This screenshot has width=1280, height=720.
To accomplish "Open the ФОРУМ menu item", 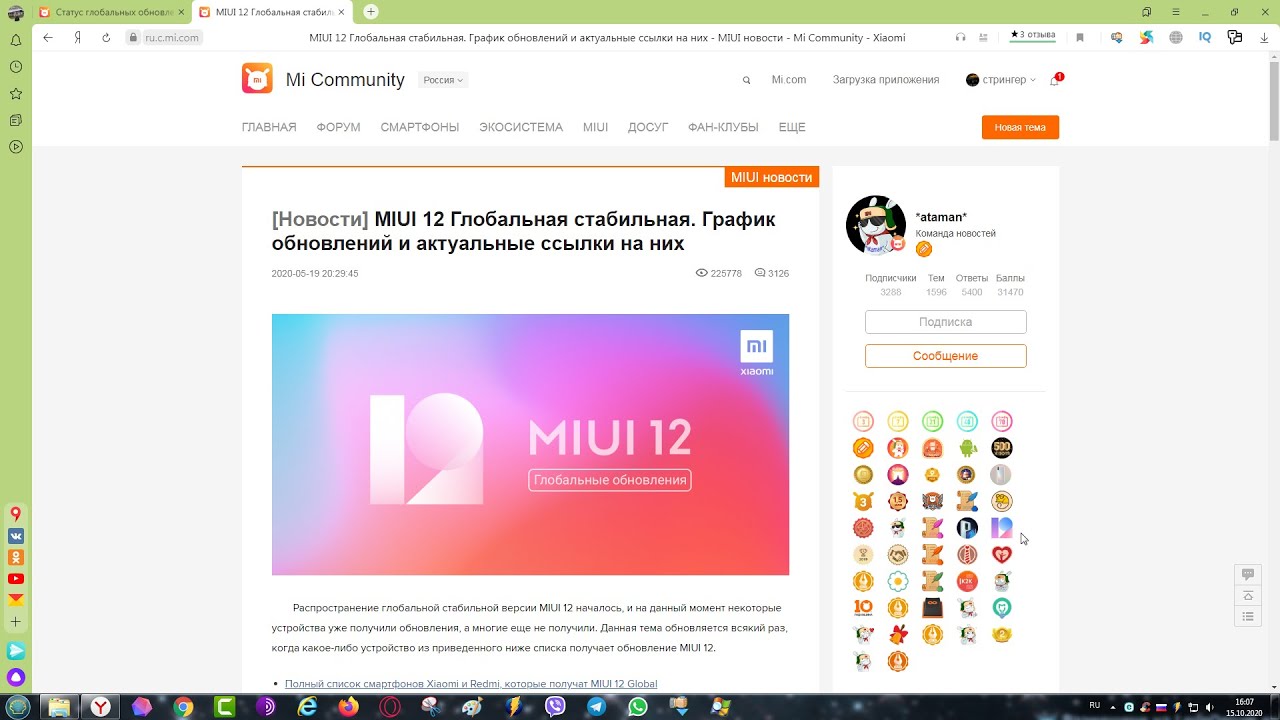I will (x=338, y=127).
